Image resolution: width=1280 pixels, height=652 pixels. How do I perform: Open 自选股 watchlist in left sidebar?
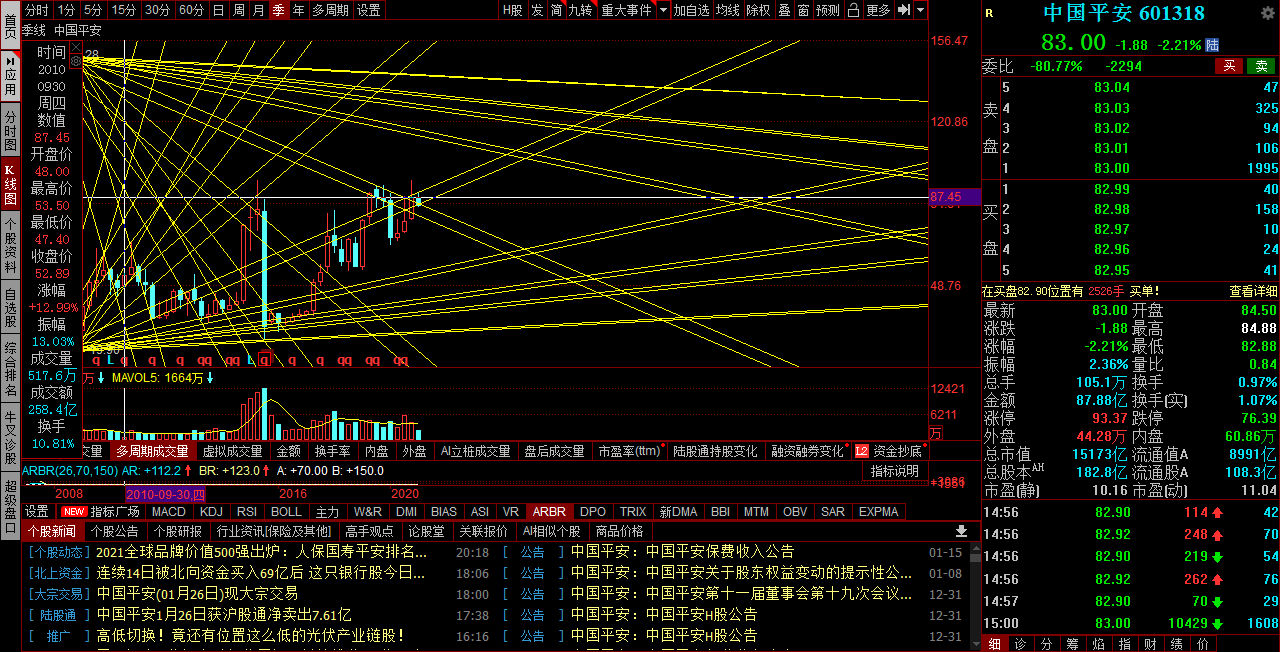(x=10, y=308)
